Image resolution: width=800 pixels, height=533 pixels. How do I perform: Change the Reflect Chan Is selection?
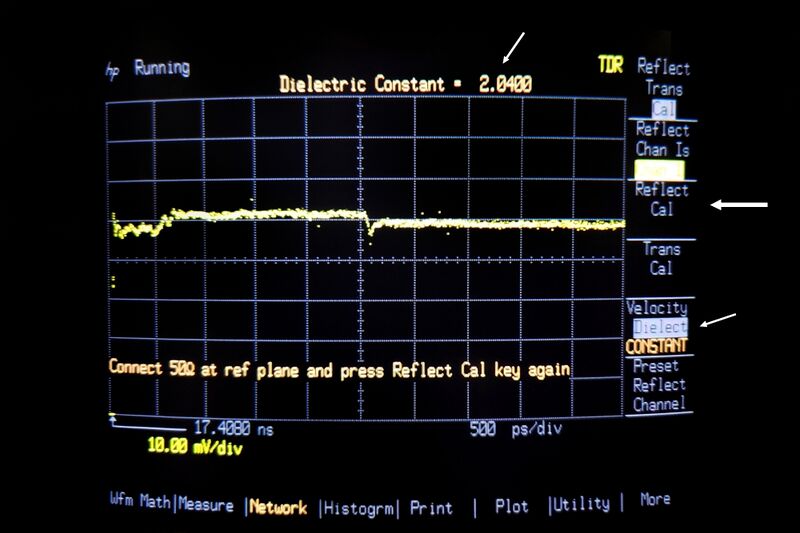(x=662, y=150)
